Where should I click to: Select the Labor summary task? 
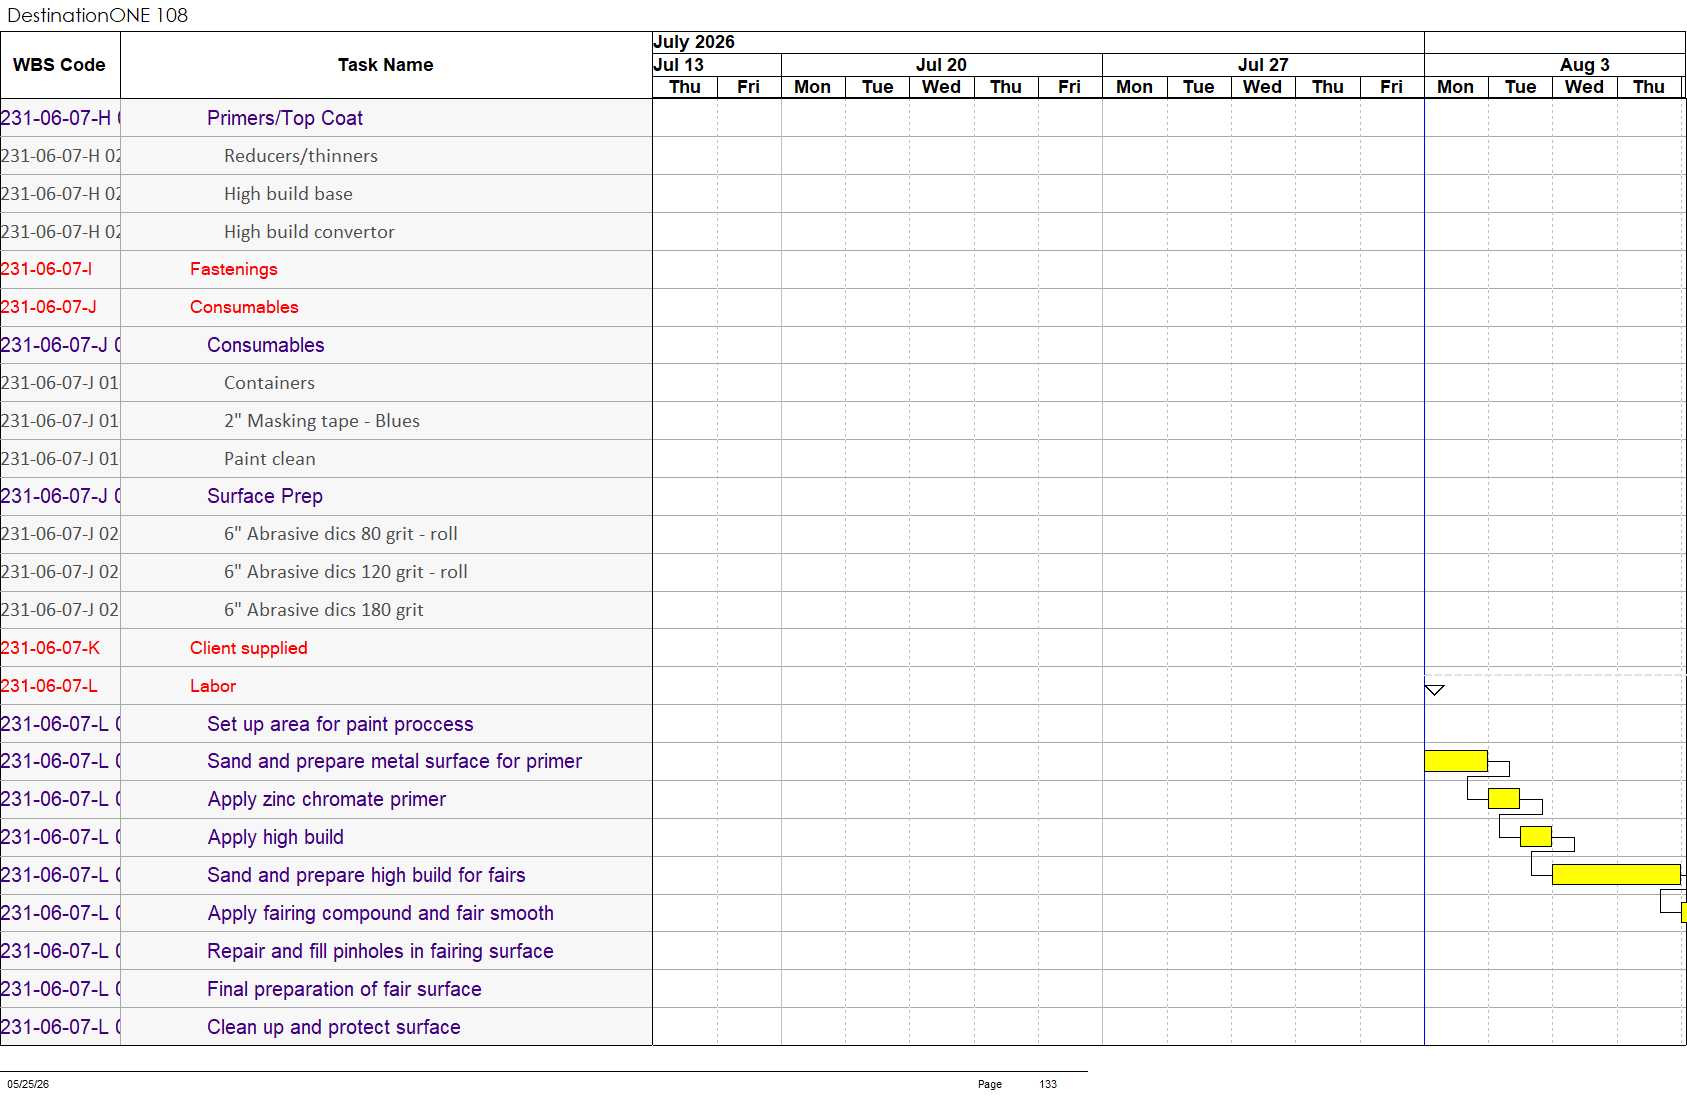click(213, 686)
